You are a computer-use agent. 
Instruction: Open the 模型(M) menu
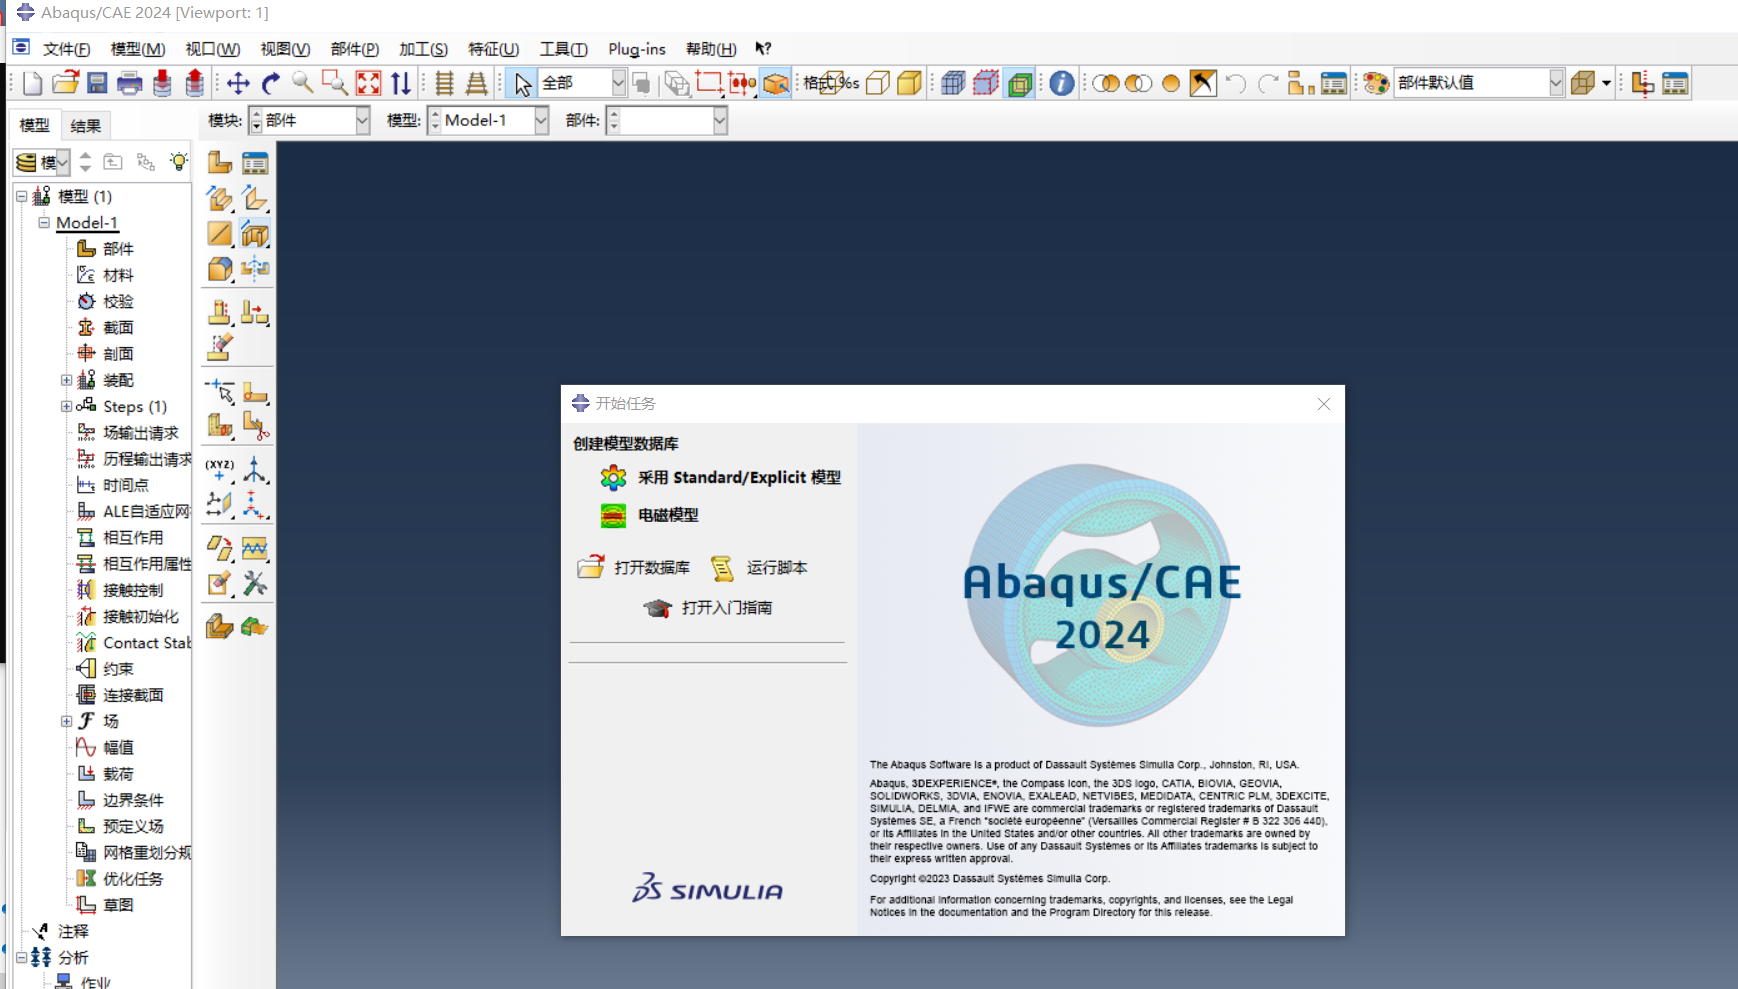pyautogui.click(x=138, y=49)
